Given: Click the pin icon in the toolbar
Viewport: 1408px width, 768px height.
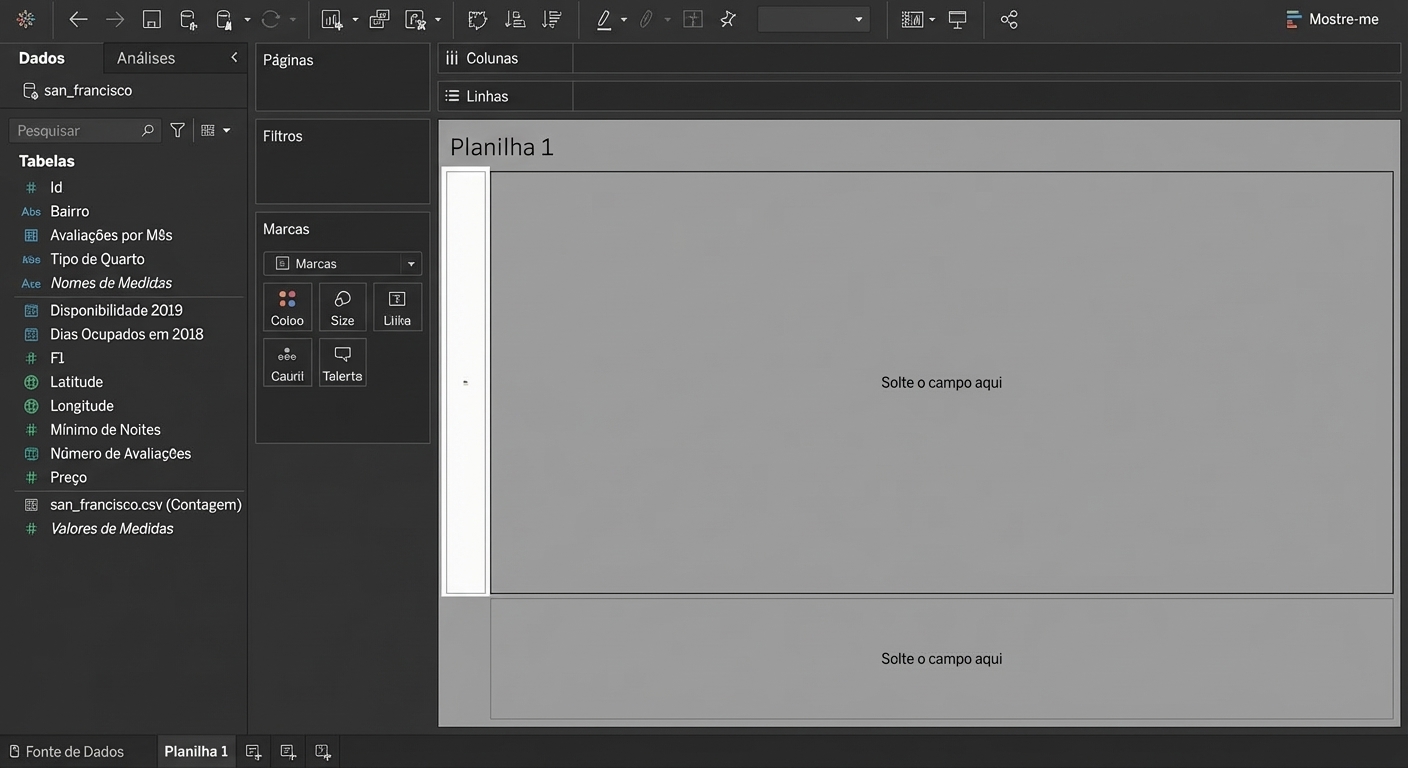Looking at the screenshot, I should click(x=728, y=20).
